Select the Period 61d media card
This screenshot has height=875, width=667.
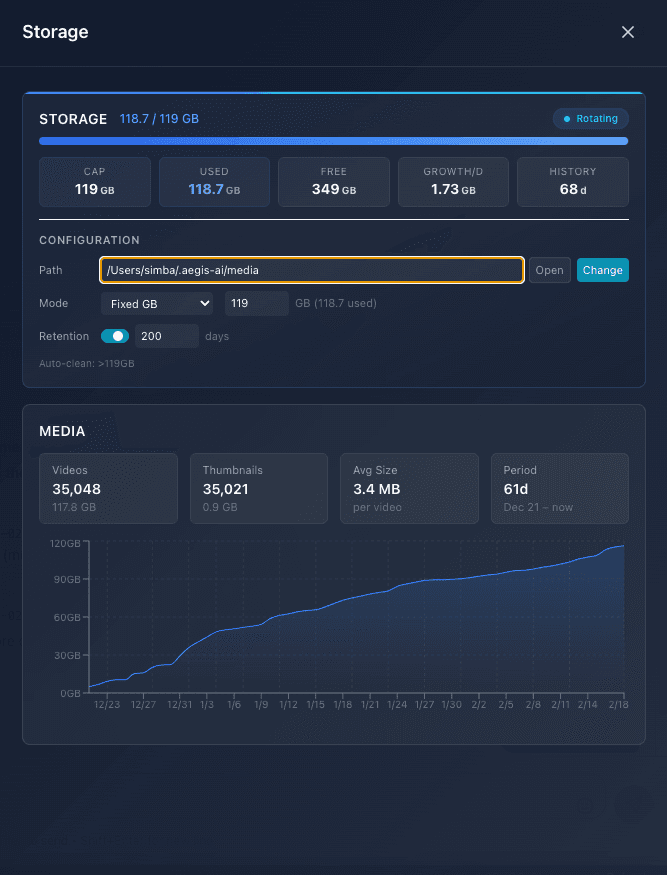(x=559, y=488)
